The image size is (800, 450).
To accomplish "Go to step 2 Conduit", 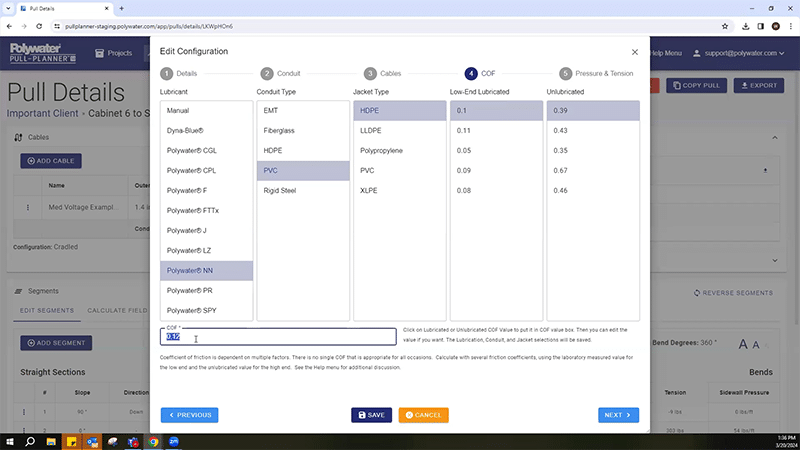I will coord(280,73).
